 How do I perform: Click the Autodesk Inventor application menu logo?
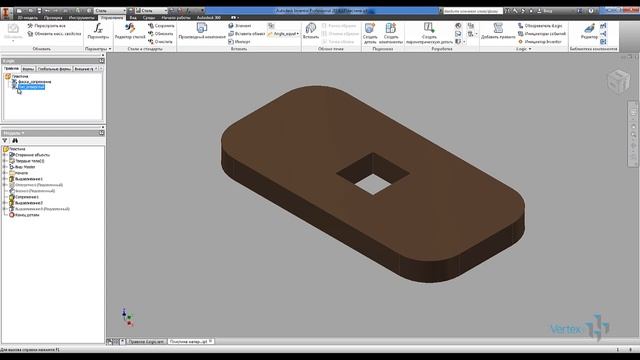pos(6,13)
